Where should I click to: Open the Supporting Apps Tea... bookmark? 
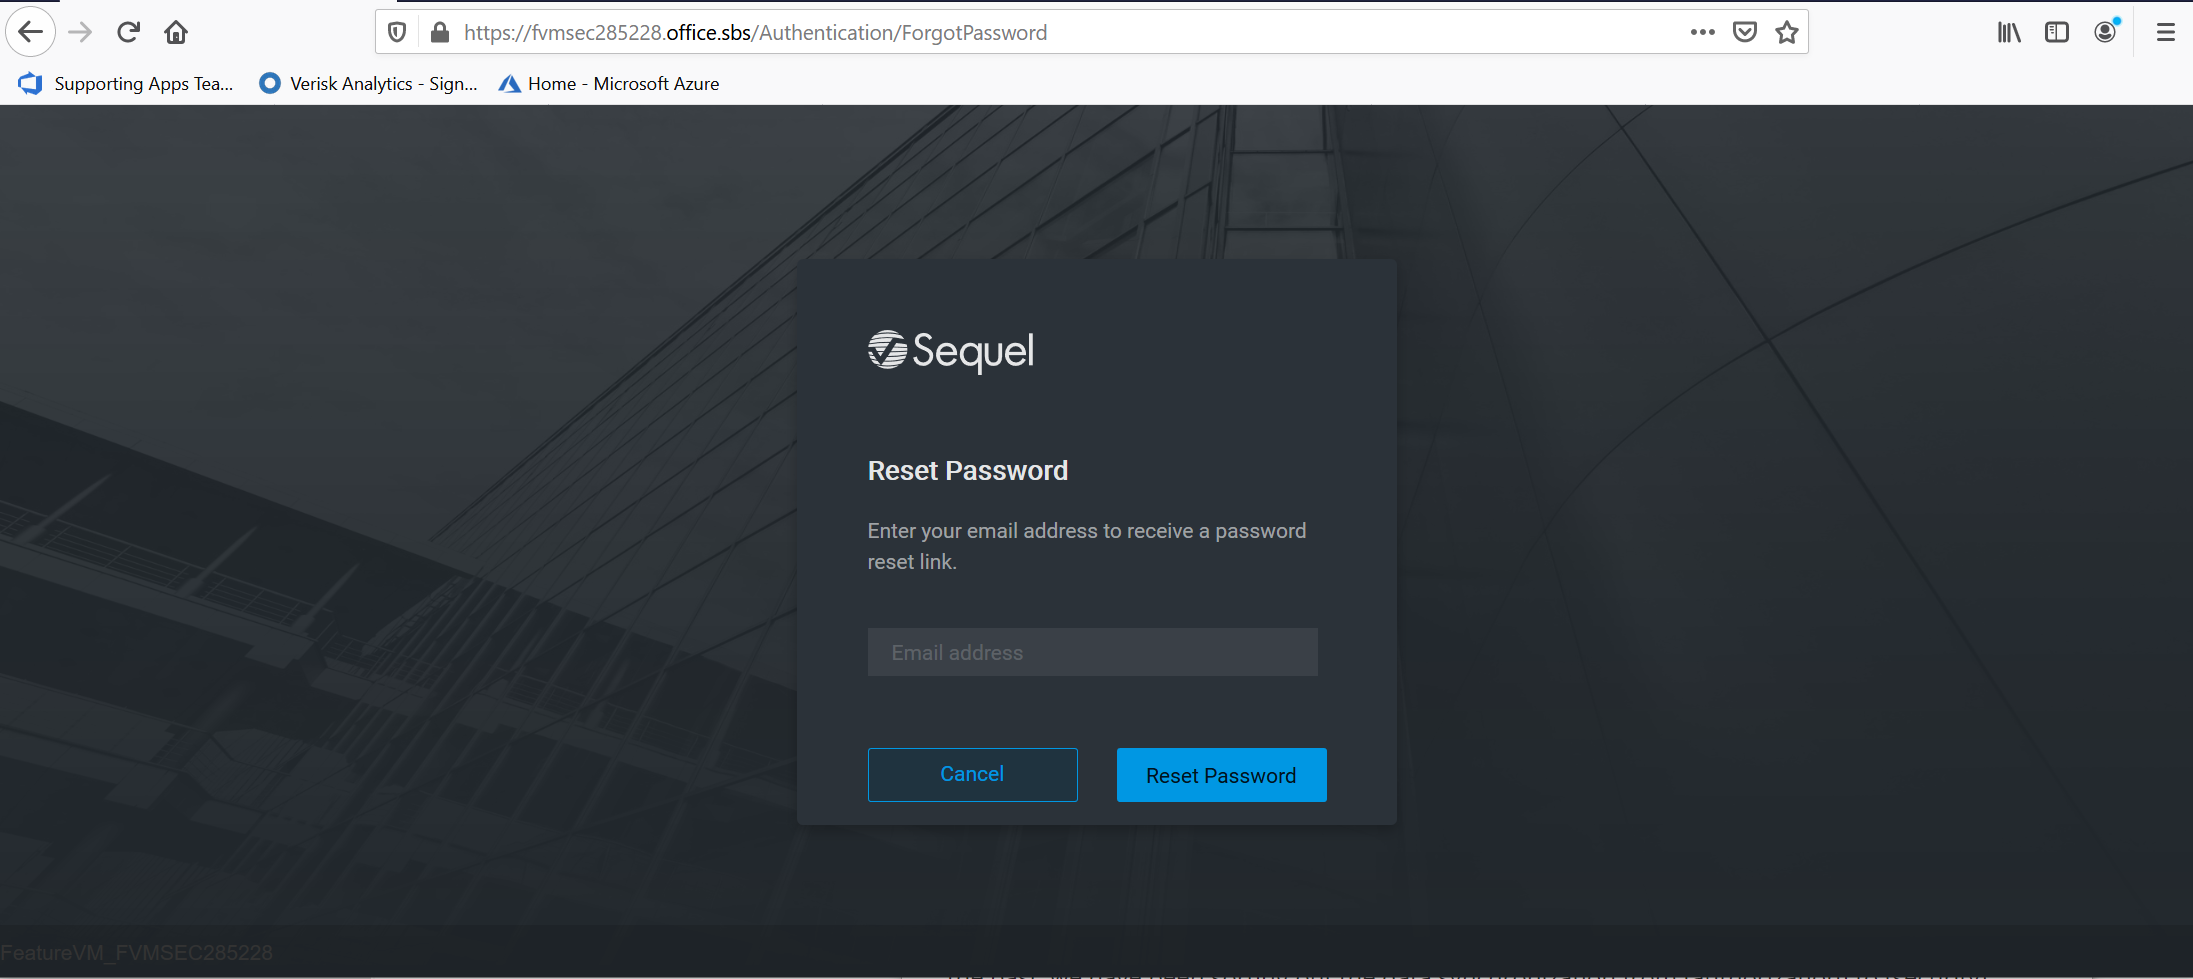pos(126,84)
